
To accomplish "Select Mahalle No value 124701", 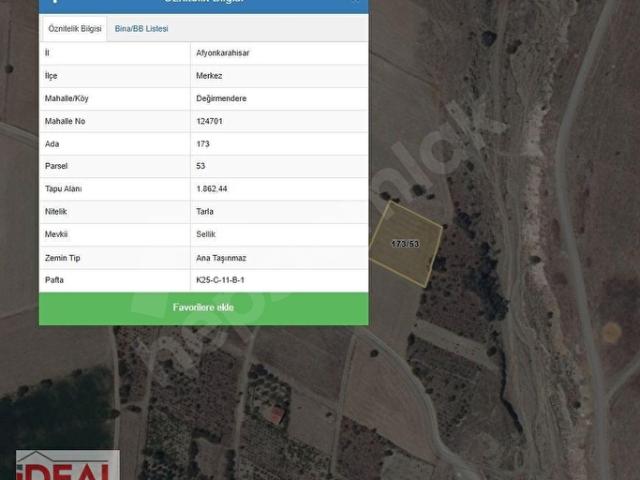I will point(209,121).
